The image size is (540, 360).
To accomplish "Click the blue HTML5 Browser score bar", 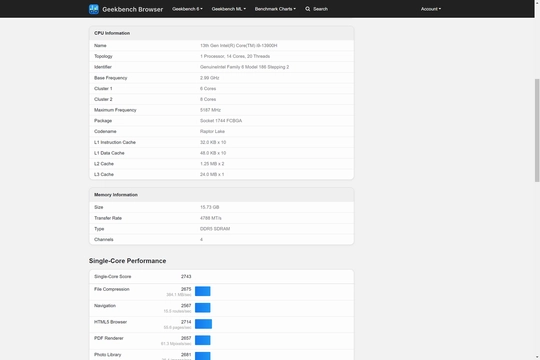I will click(x=203, y=324).
